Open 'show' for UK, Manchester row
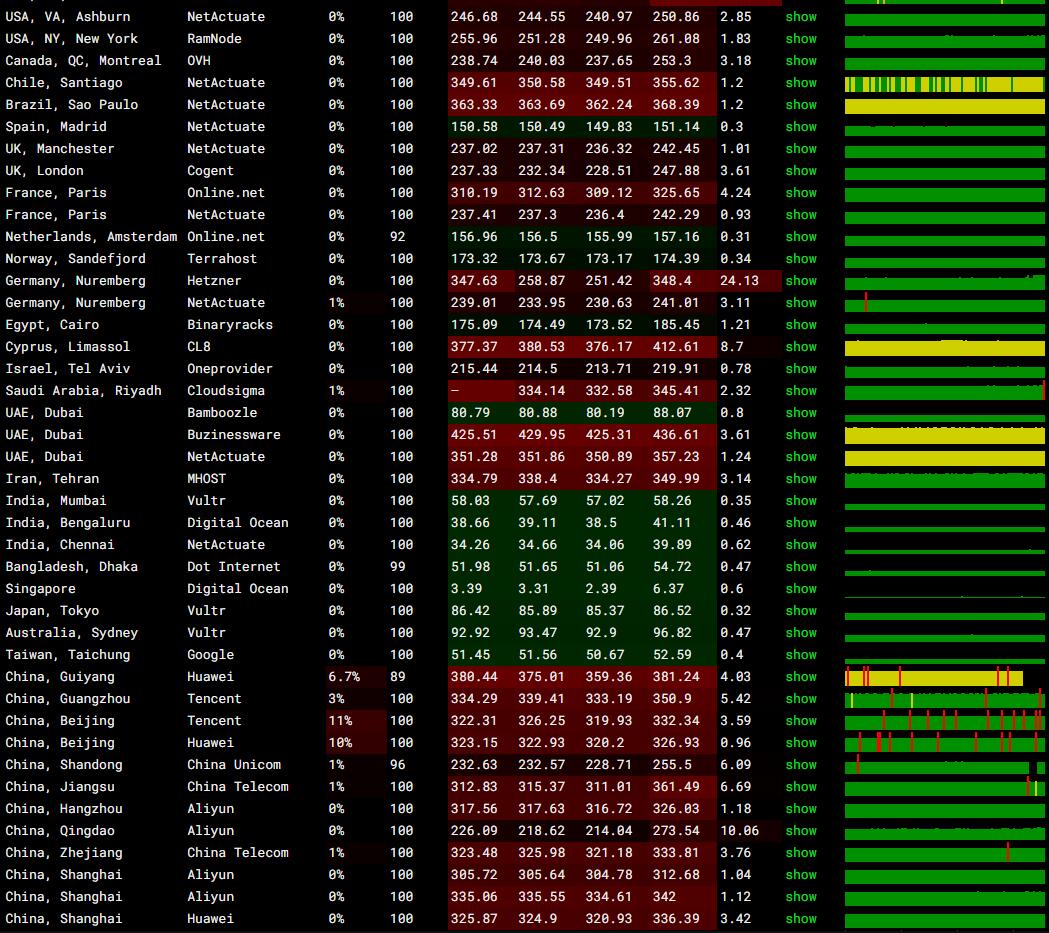 (801, 148)
